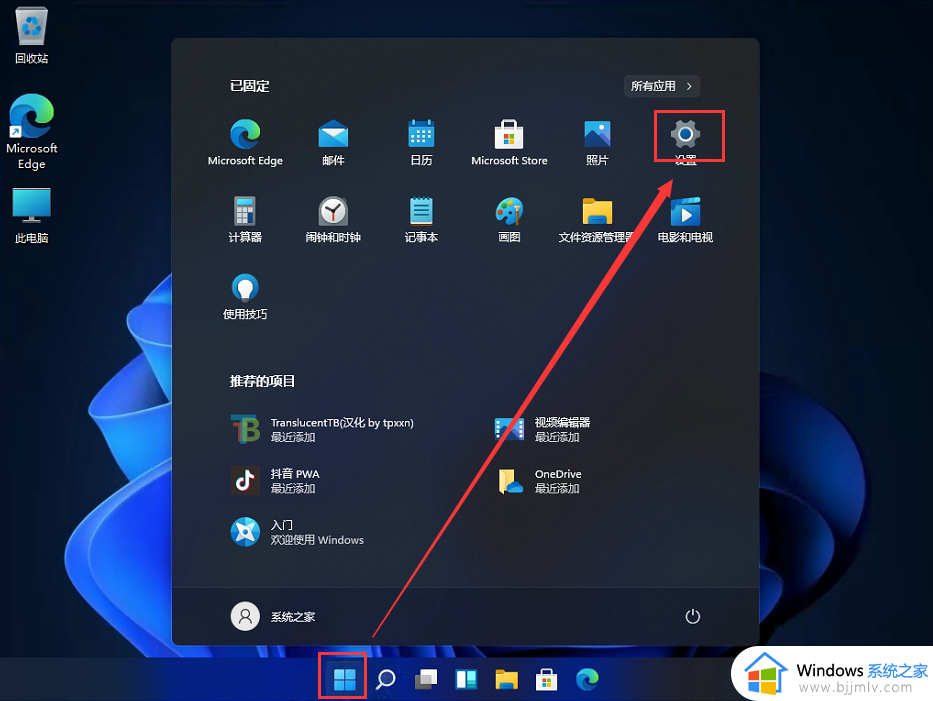Click the Start button on taskbar

click(x=345, y=679)
